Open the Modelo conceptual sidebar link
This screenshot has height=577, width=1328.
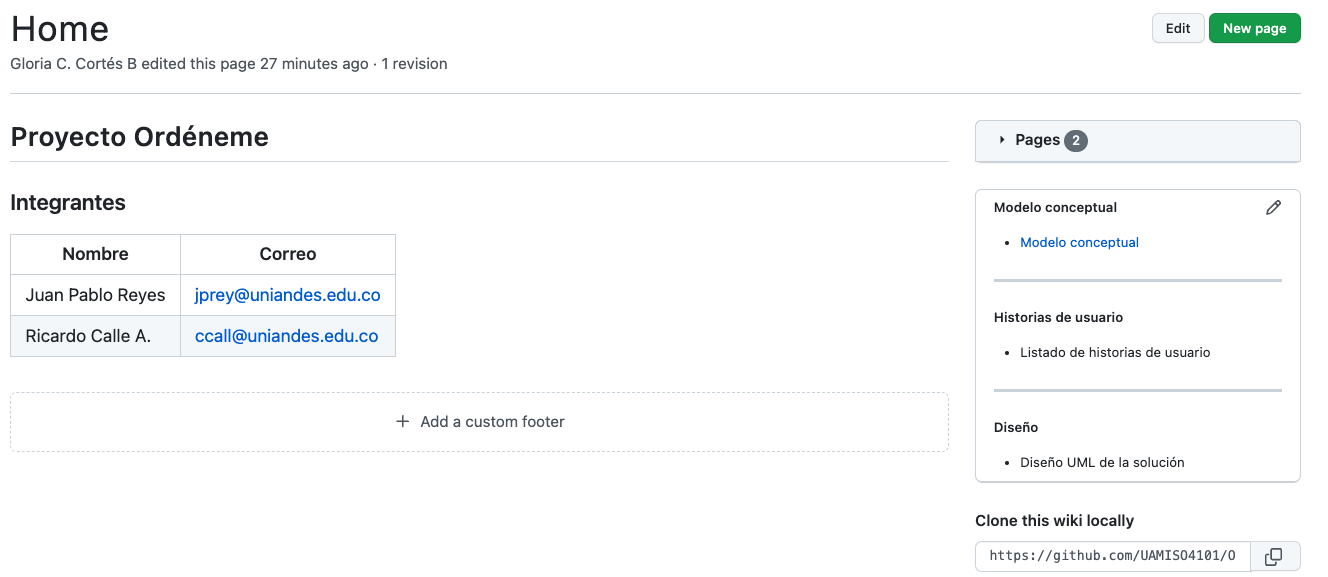coord(1079,242)
